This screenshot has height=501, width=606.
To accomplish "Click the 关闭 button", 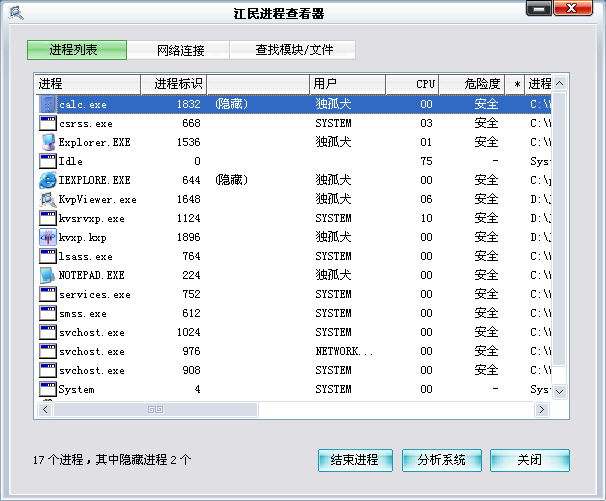I will [x=530, y=460].
